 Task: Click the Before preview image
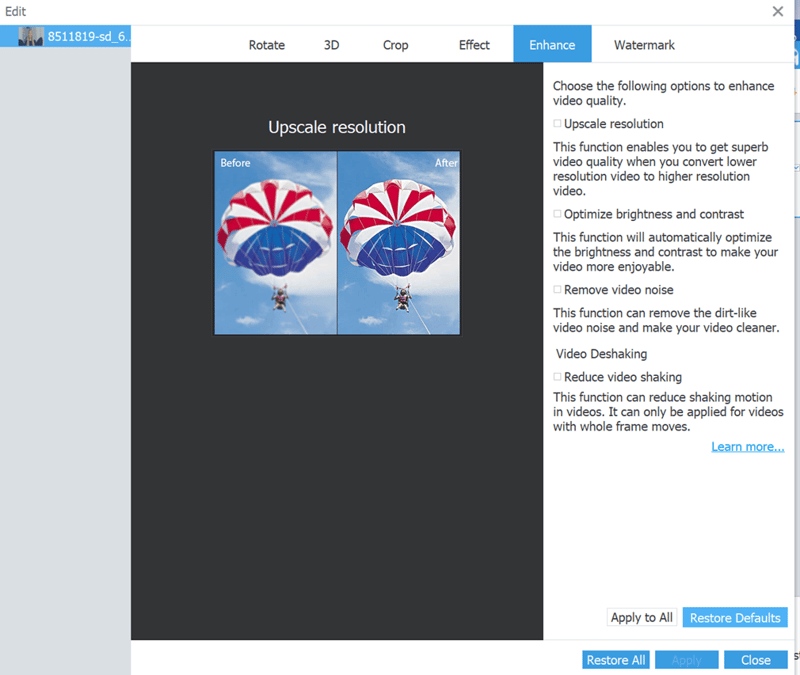tap(275, 243)
